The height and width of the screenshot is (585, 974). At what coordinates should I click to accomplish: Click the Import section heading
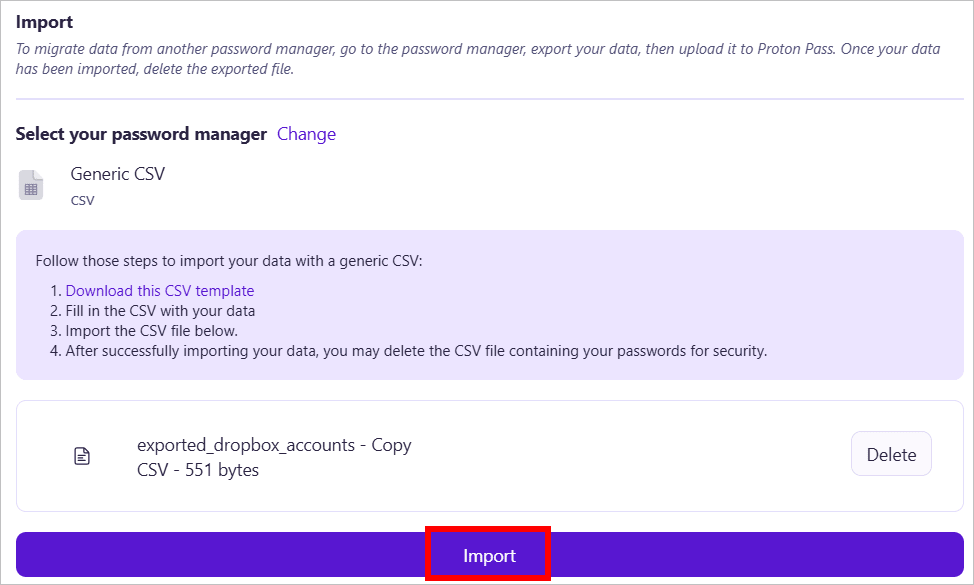click(45, 21)
